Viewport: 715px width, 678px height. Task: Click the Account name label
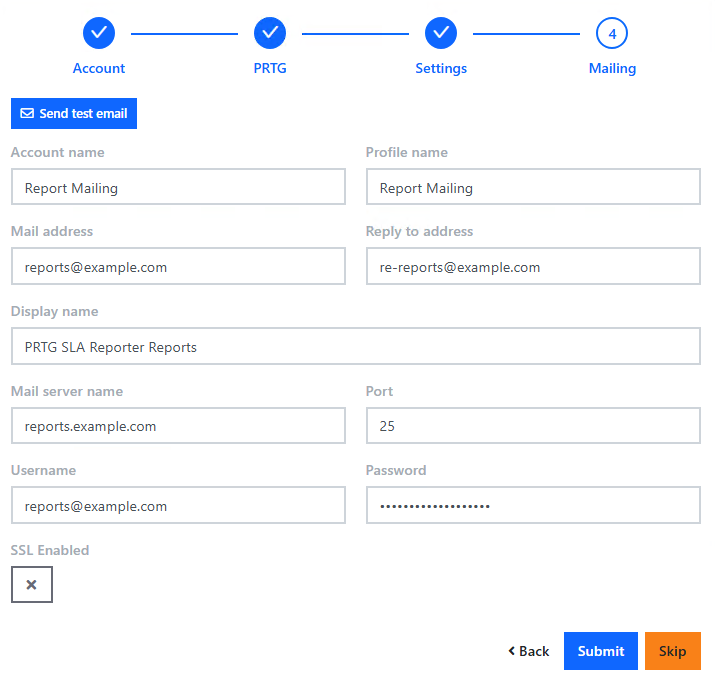57,152
